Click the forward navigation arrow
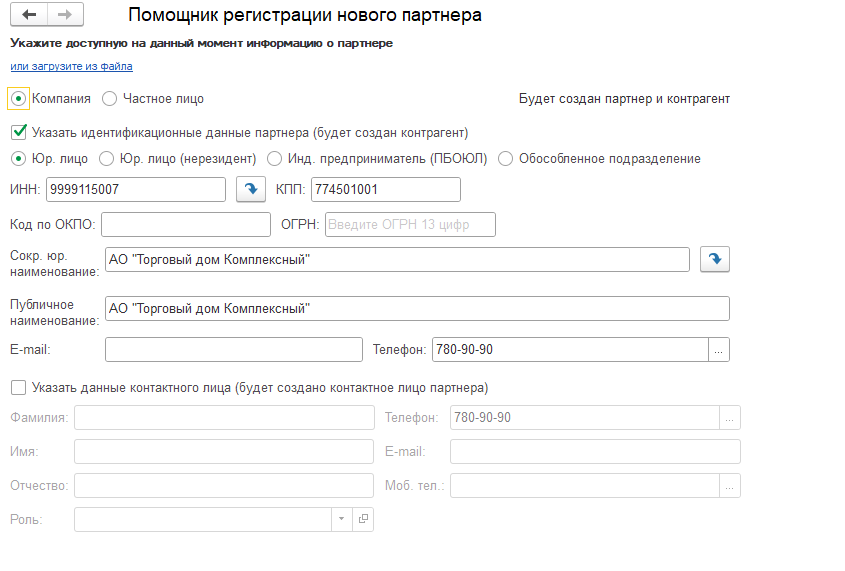This screenshot has height=571, width=845. click(x=65, y=15)
